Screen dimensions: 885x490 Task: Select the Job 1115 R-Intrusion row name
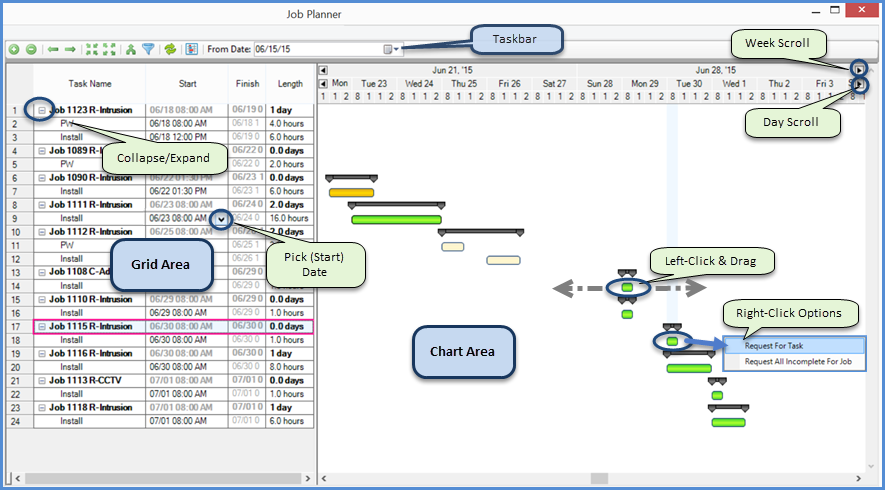click(x=90, y=326)
